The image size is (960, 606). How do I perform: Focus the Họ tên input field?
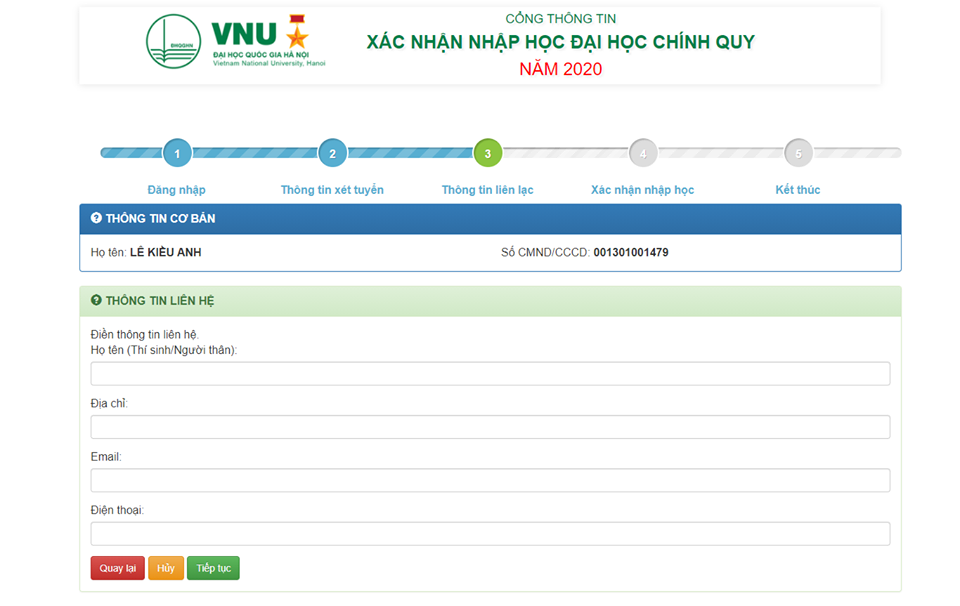pos(490,374)
